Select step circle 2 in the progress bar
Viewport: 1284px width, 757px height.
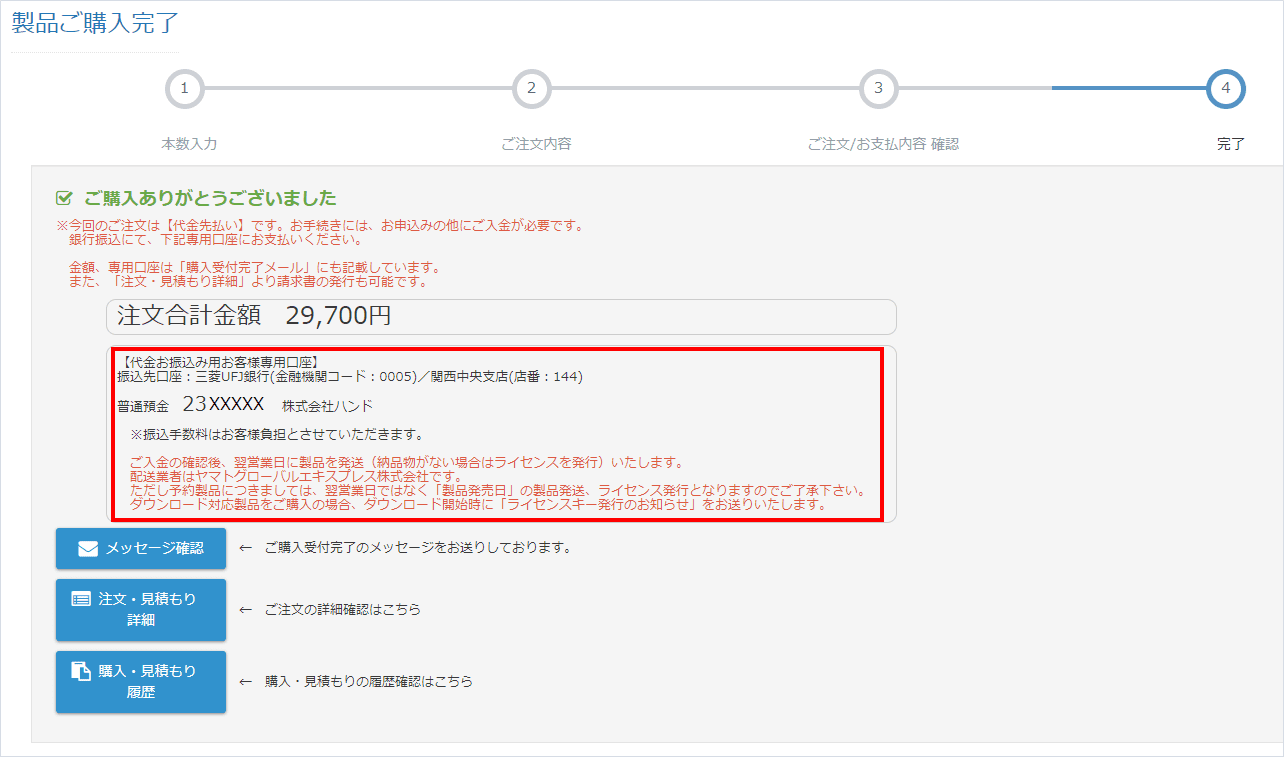point(532,88)
